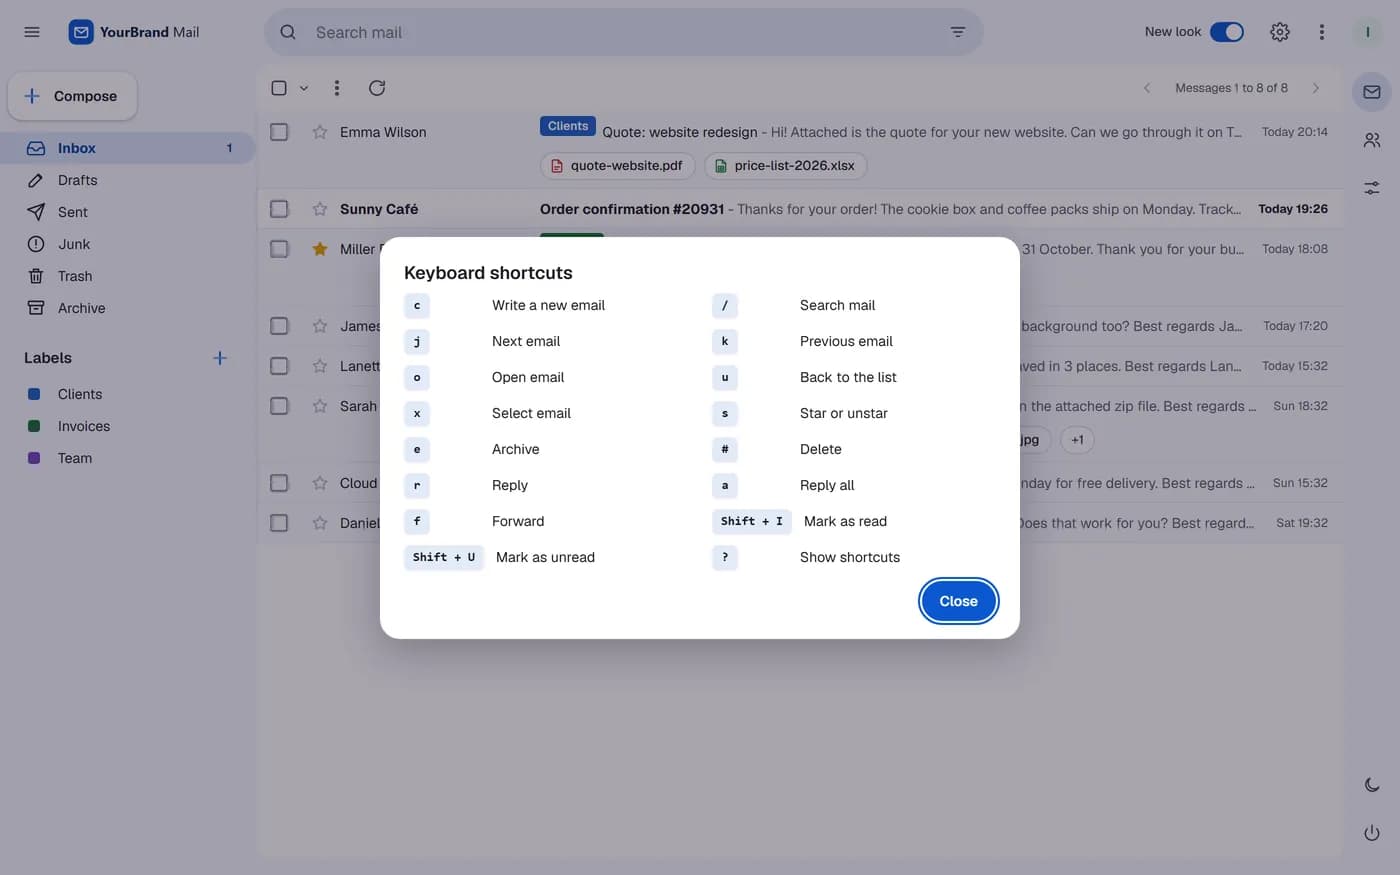Open top-right more options menu

click(1321, 32)
